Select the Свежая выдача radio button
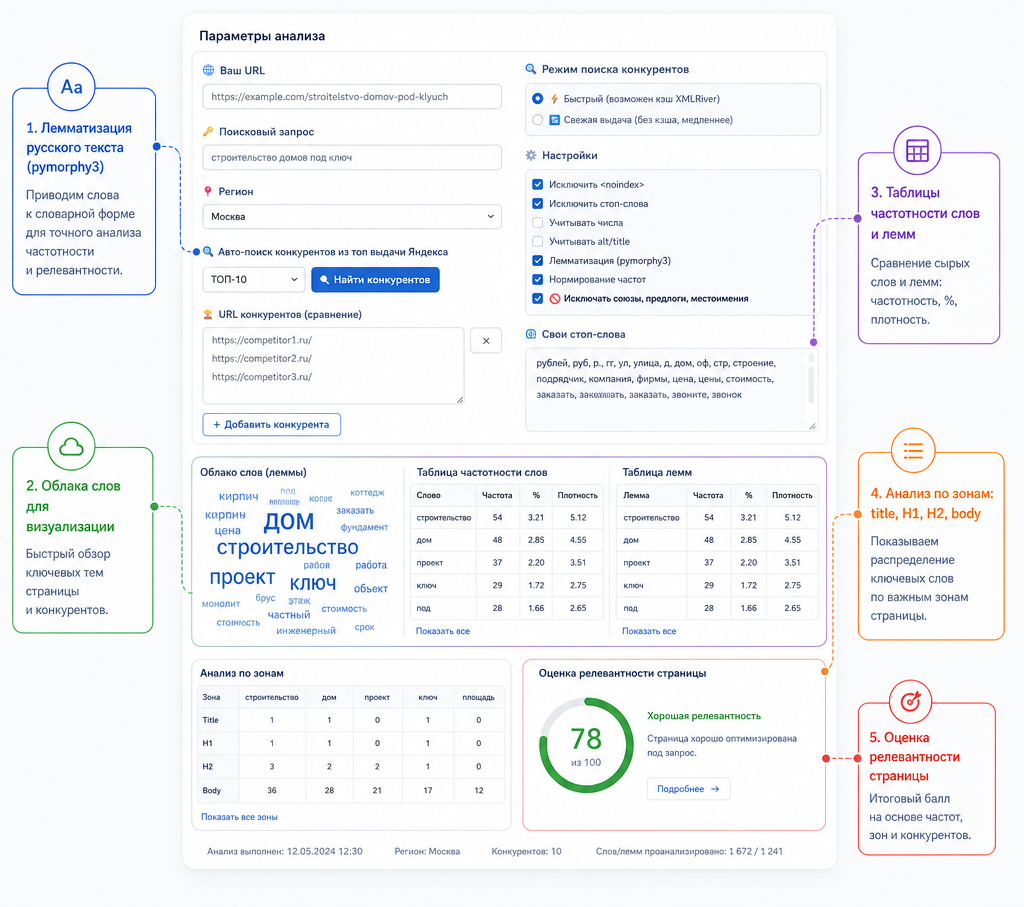Viewport: 1024px width, 907px height. tap(537, 119)
